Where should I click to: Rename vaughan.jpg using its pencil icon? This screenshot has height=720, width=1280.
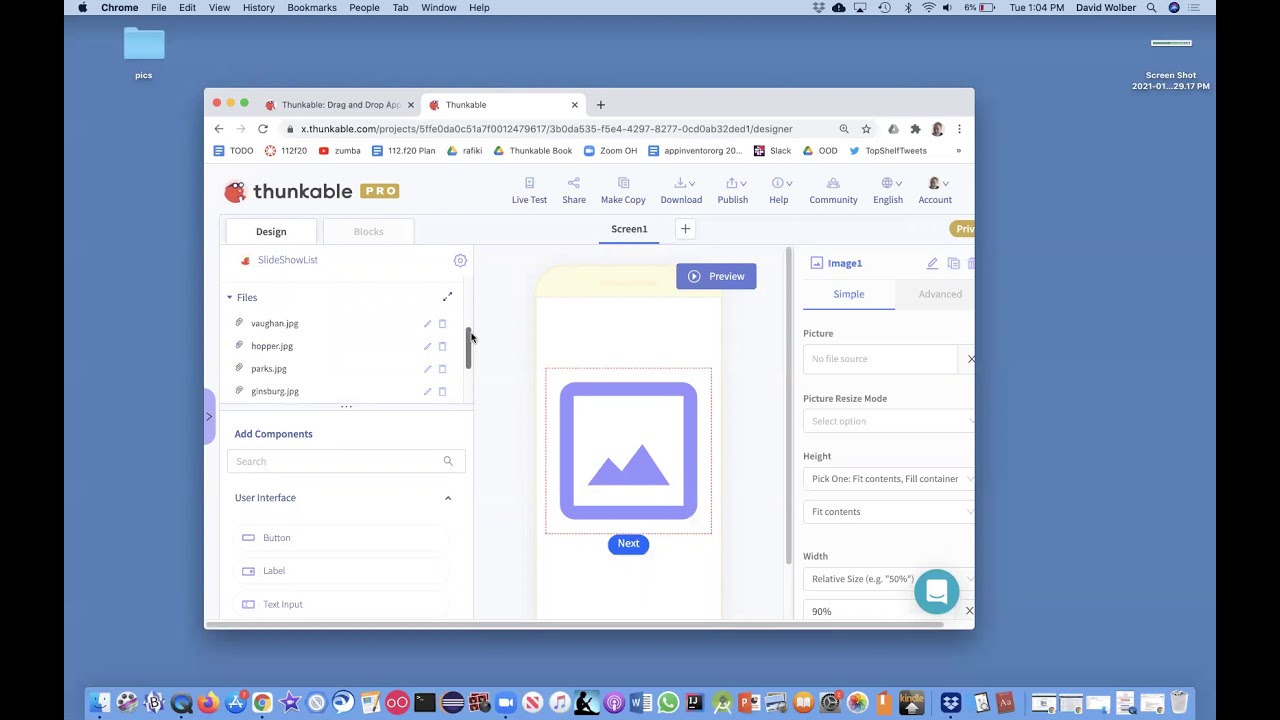click(x=427, y=323)
